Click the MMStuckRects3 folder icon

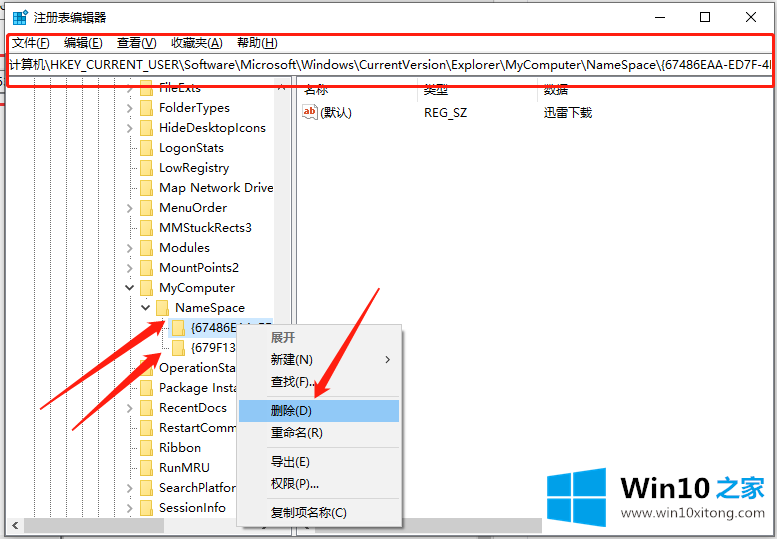147,228
